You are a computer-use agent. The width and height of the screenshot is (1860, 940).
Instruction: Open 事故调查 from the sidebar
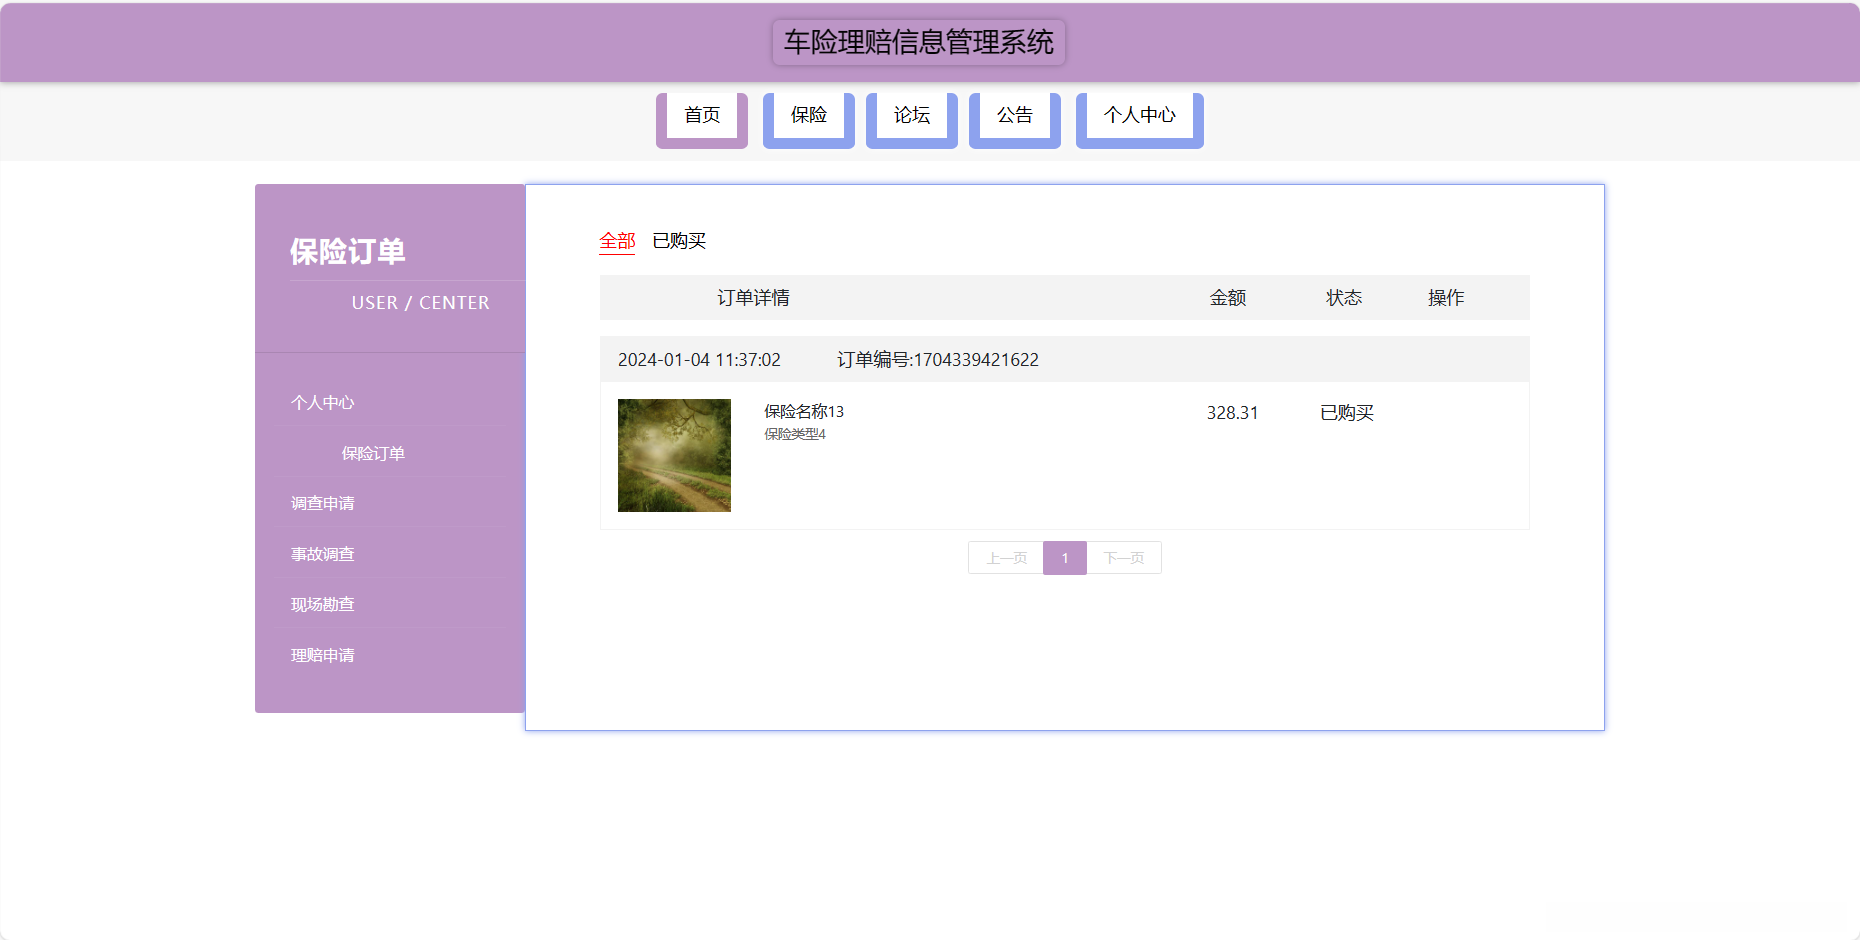click(x=321, y=554)
